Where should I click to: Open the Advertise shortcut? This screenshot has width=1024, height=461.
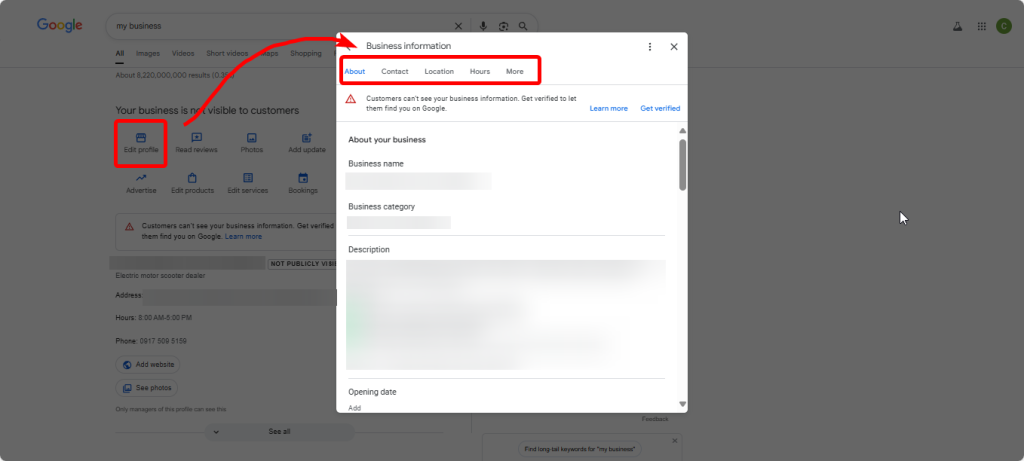pos(141,183)
